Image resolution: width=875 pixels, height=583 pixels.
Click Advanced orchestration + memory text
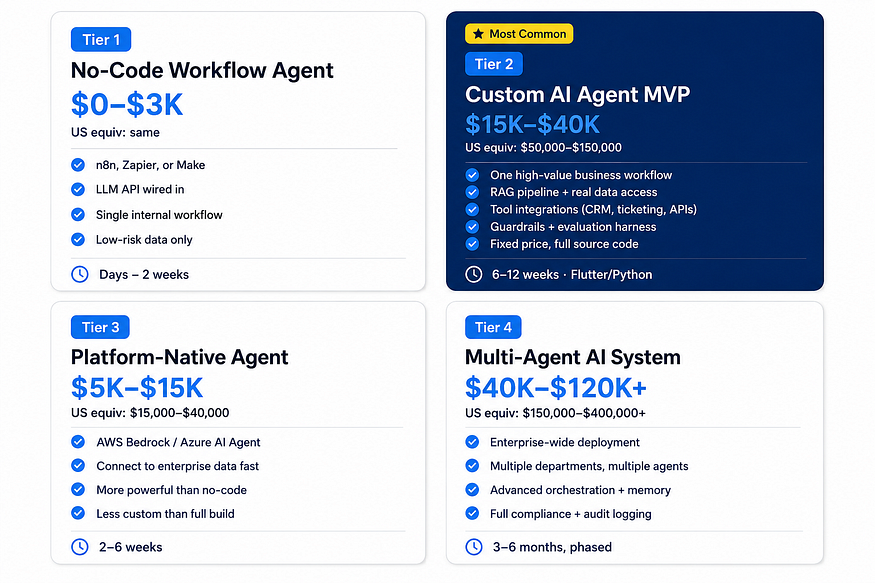coord(580,490)
